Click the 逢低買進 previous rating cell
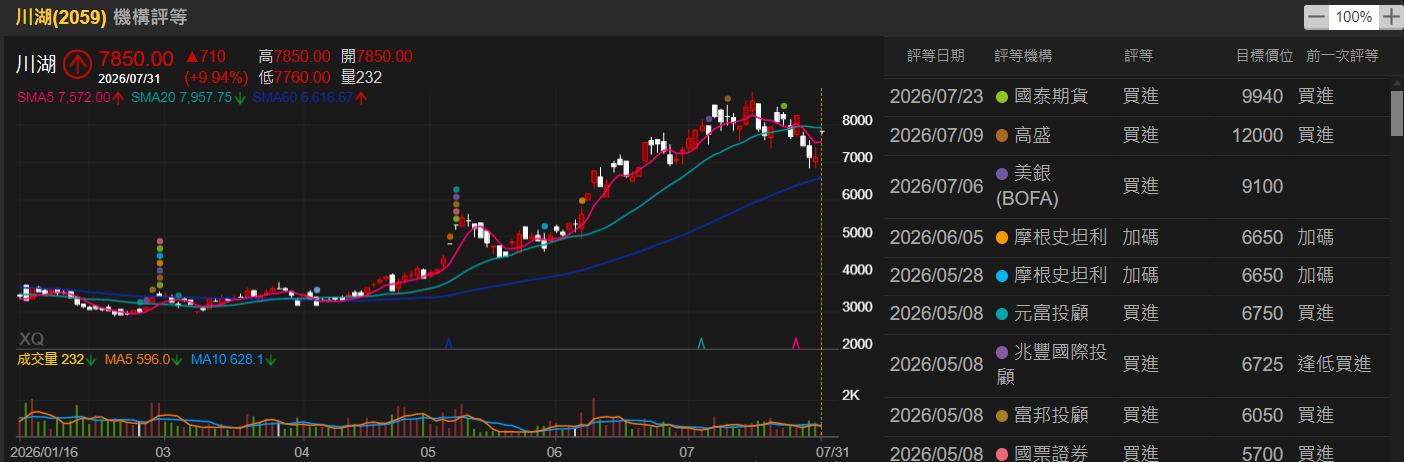Viewport: 1404px width, 462px height. (1334, 364)
